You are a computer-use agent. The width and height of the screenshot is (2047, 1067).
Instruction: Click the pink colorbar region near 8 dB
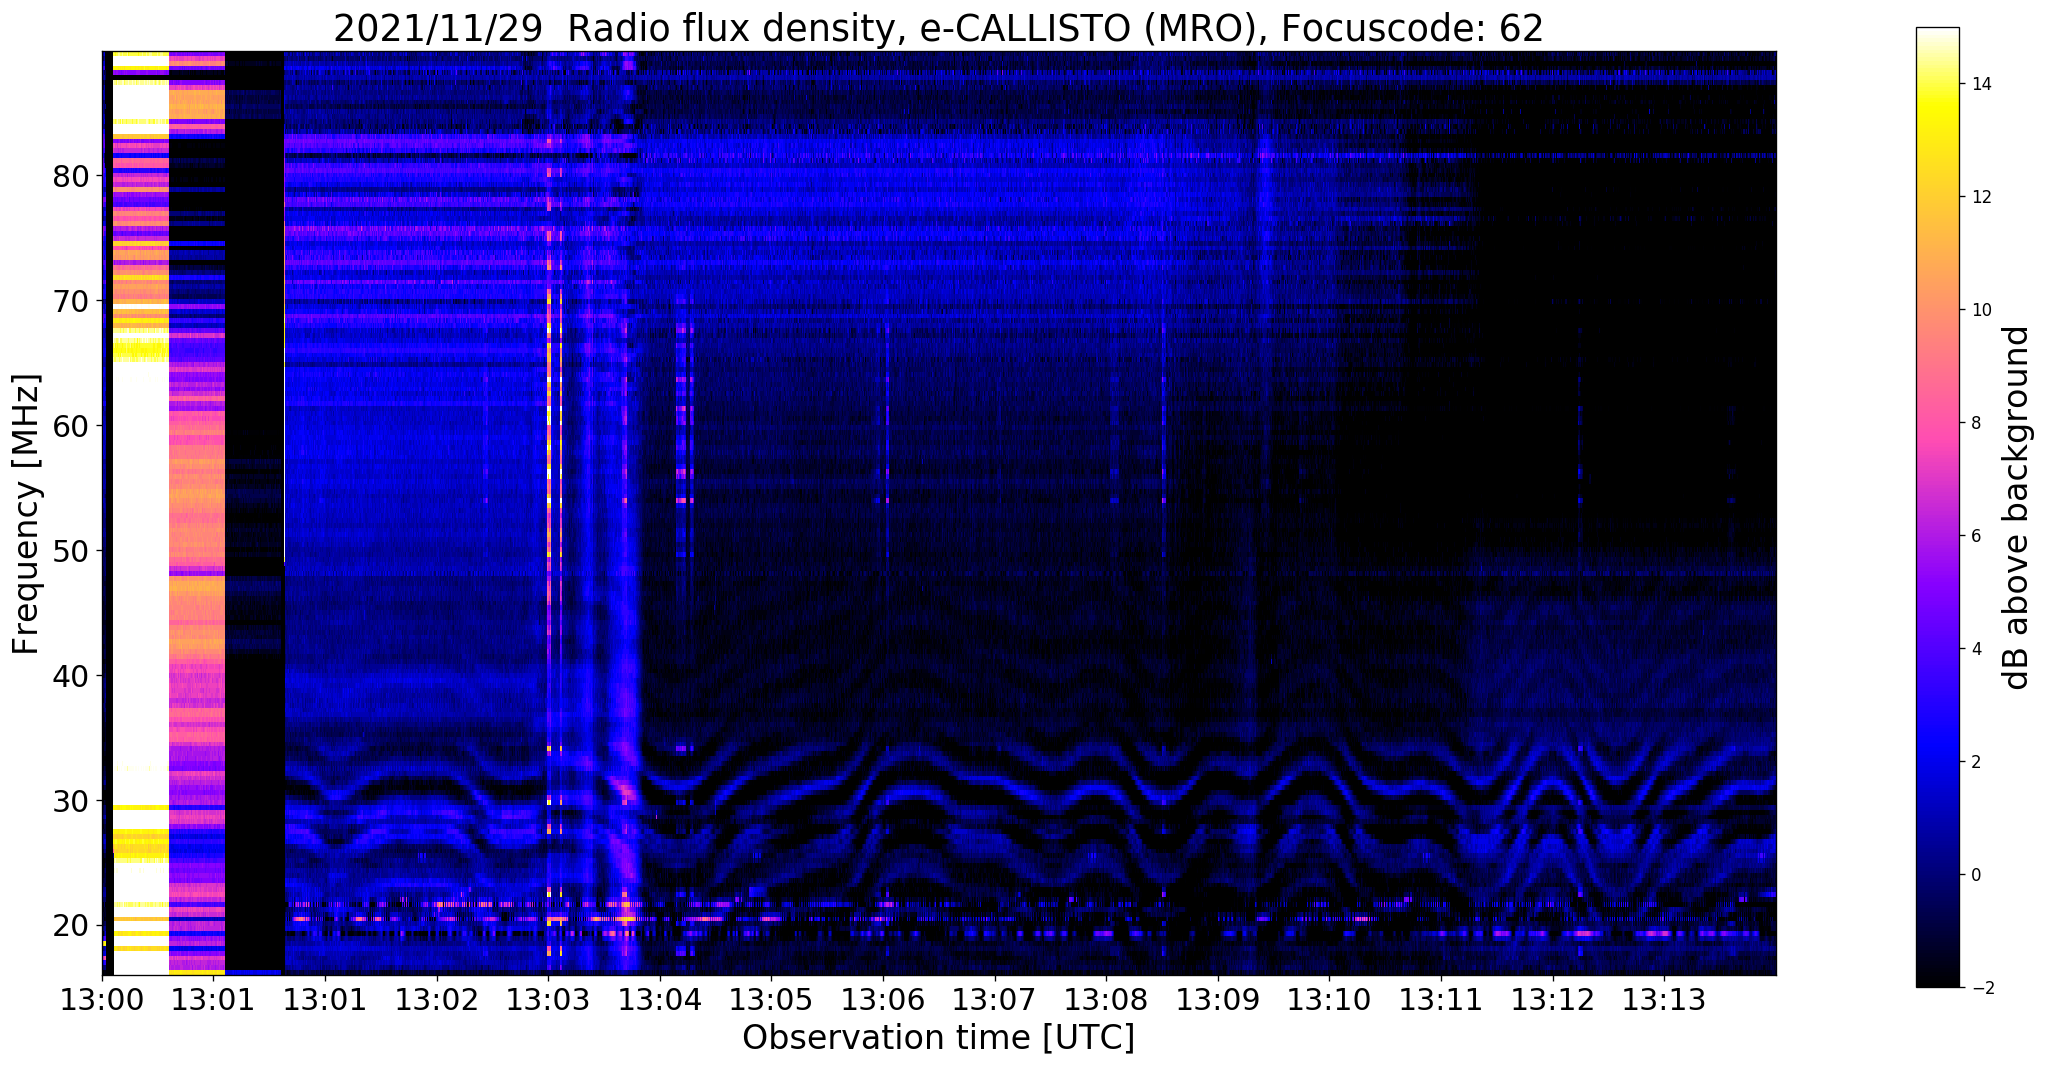click(1937, 423)
